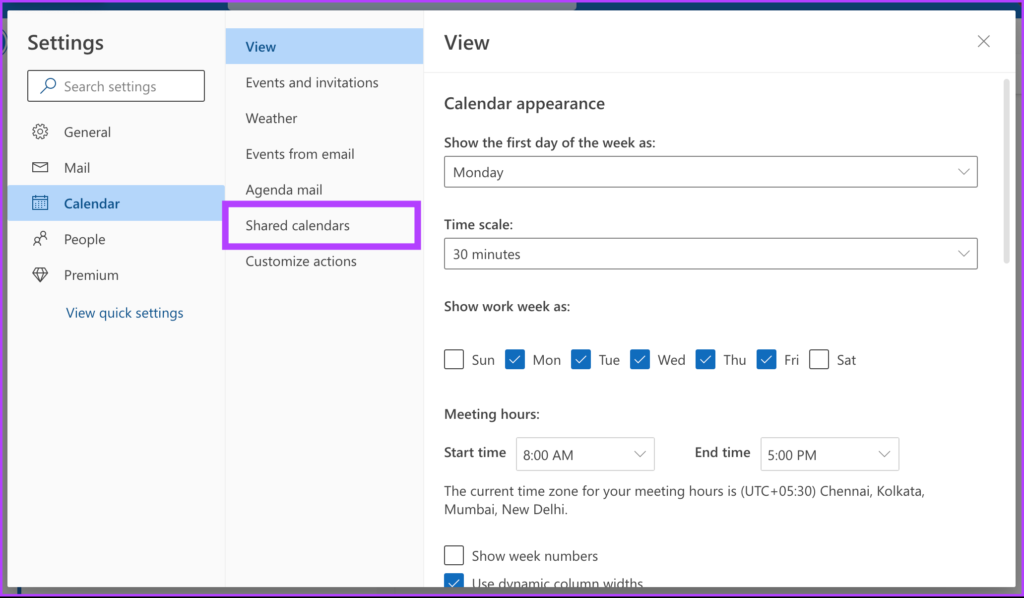Click the People contacts icon
1024x598 pixels.
[40, 239]
